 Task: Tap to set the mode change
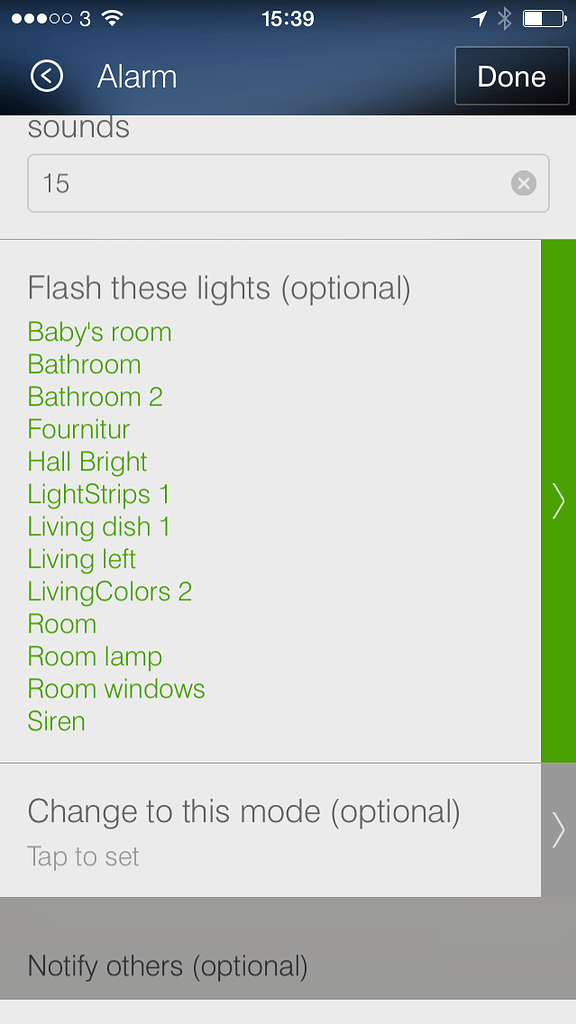pos(83,856)
